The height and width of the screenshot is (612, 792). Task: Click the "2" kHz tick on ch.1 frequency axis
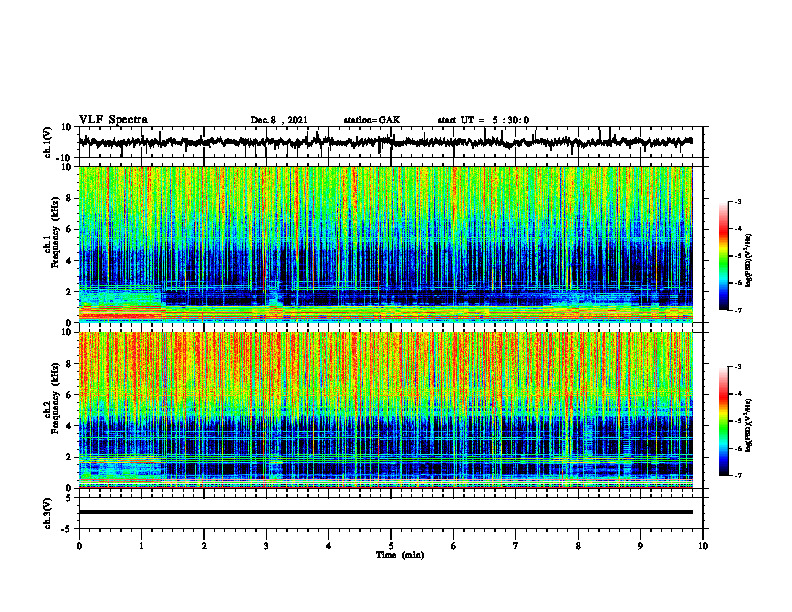pos(70,292)
